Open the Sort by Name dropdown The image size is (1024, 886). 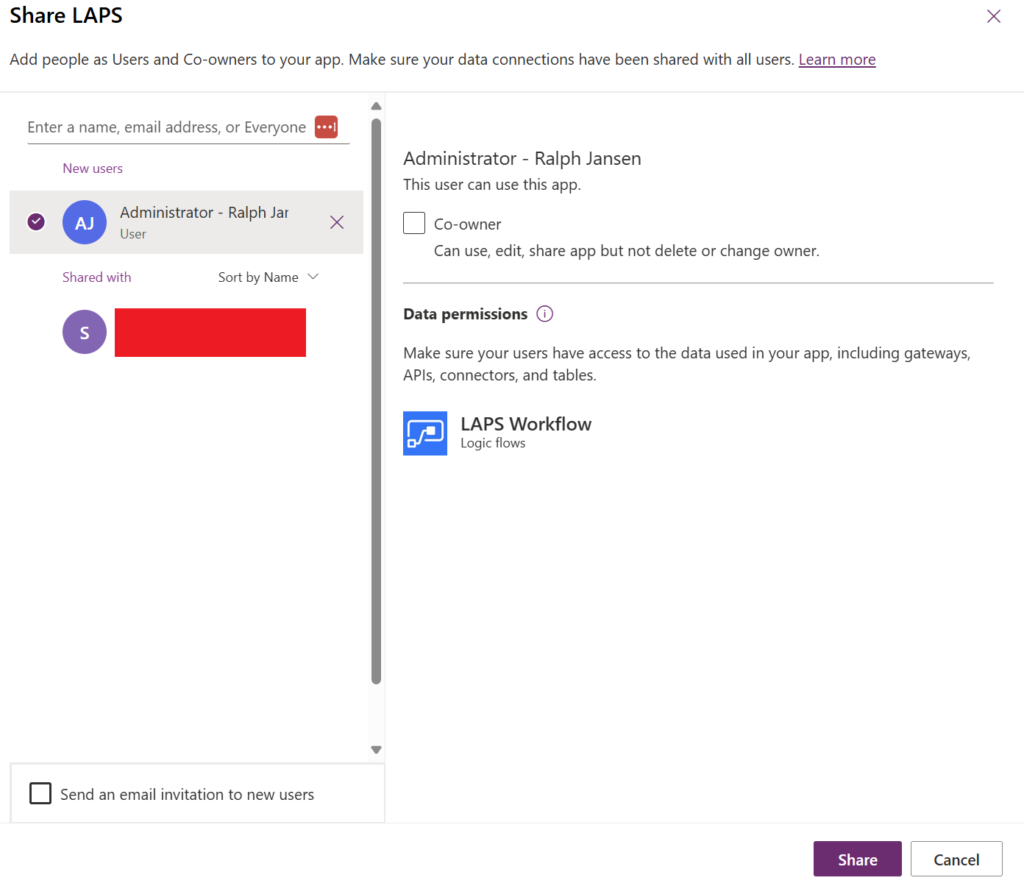(268, 277)
